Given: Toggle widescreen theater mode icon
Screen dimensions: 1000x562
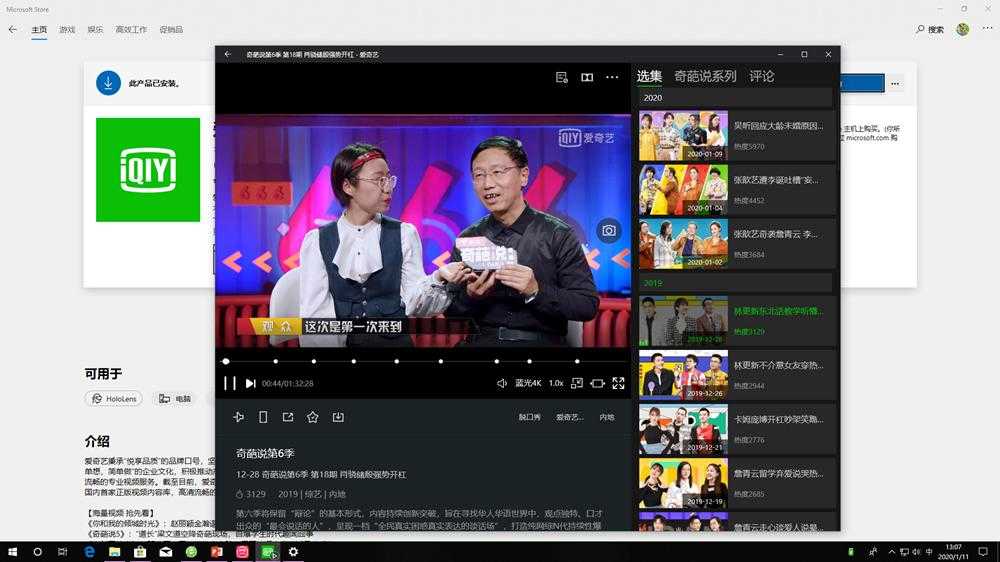Looking at the screenshot, I should click(598, 383).
